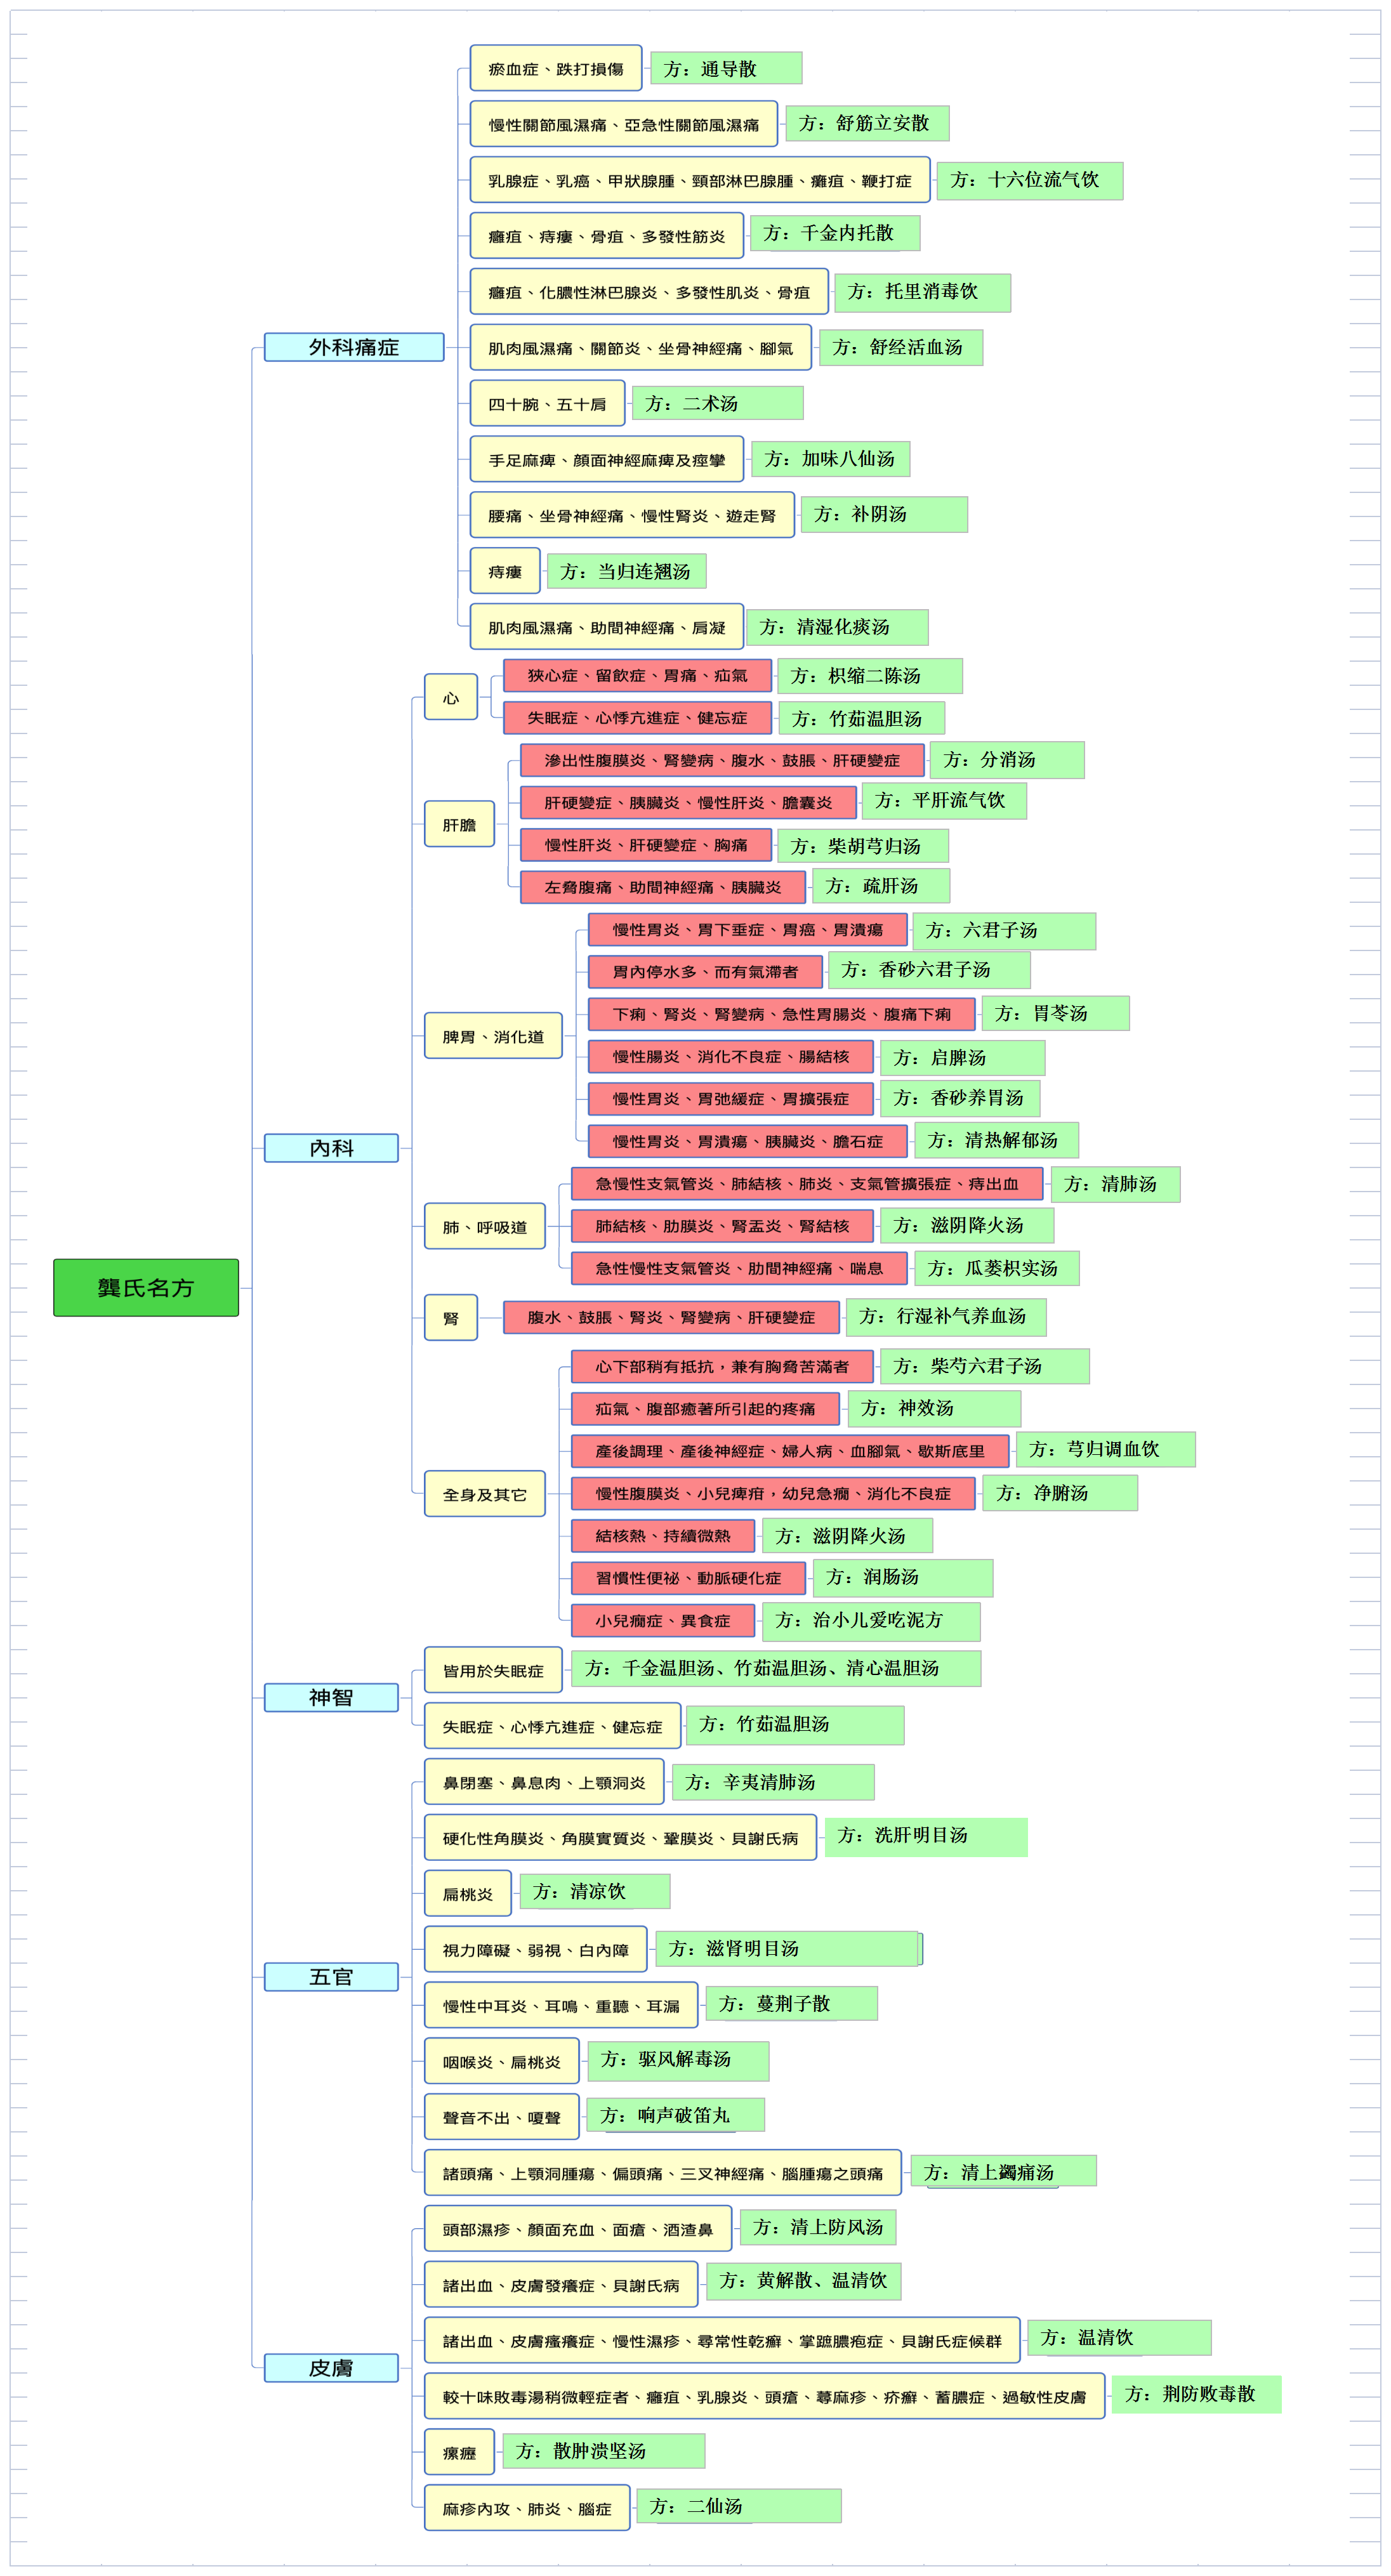Select the root node 龔氏名方
This screenshot has height=2576, width=1391.
[146, 1287]
